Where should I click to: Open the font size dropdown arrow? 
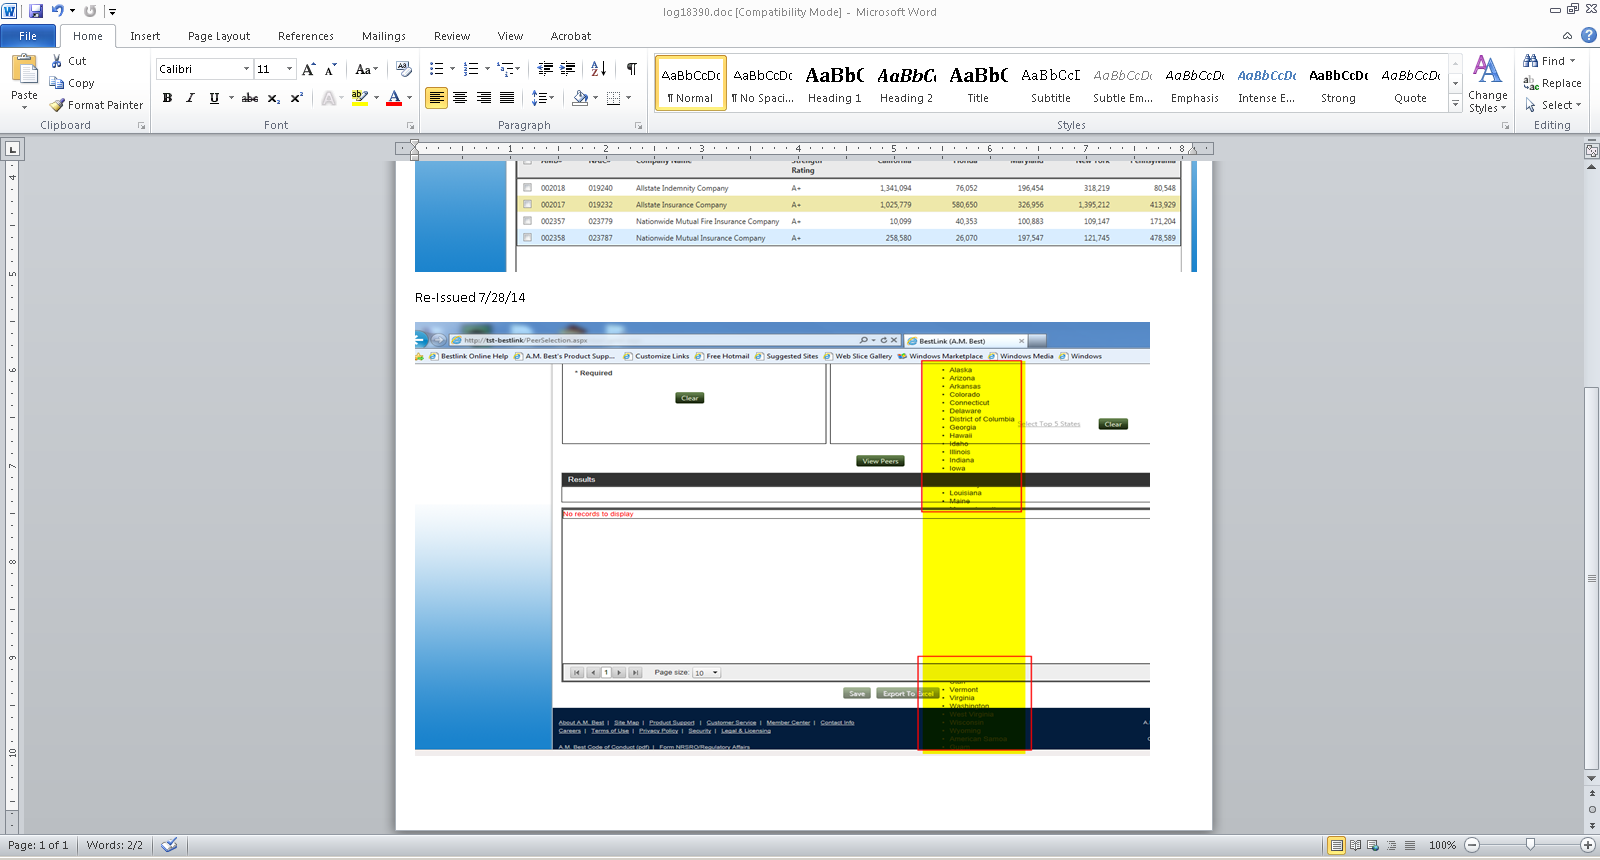click(290, 69)
